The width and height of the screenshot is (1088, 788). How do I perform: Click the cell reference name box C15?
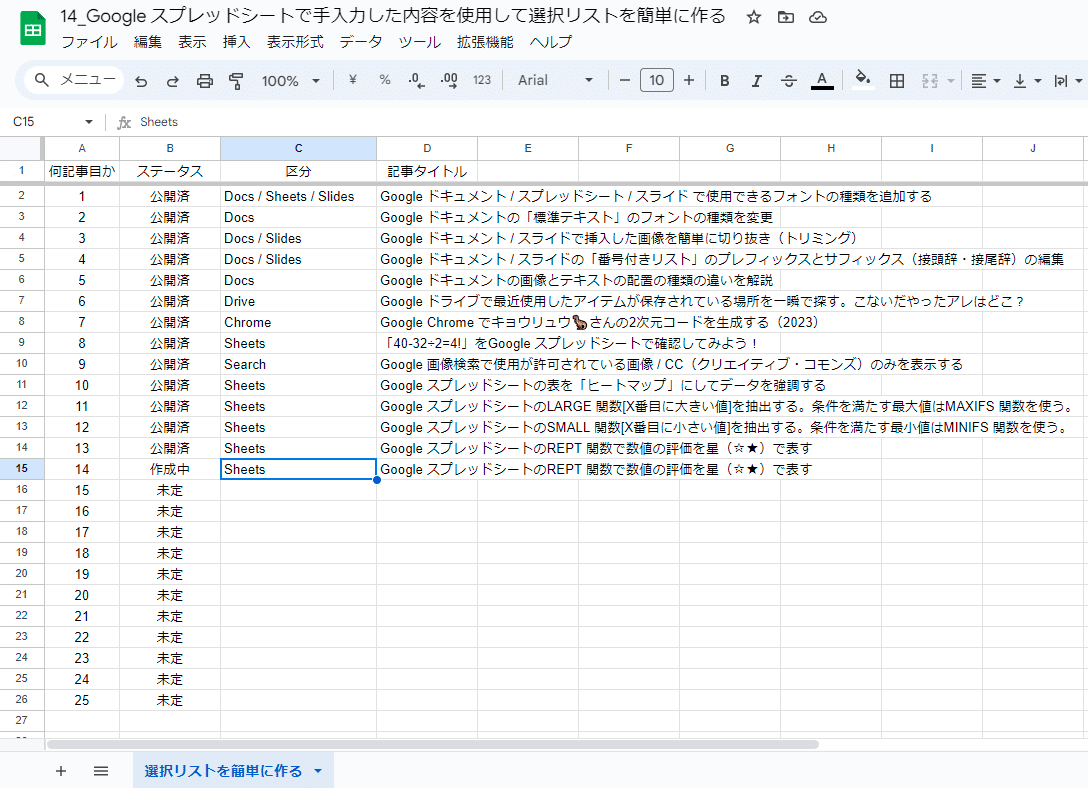point(52,122)
